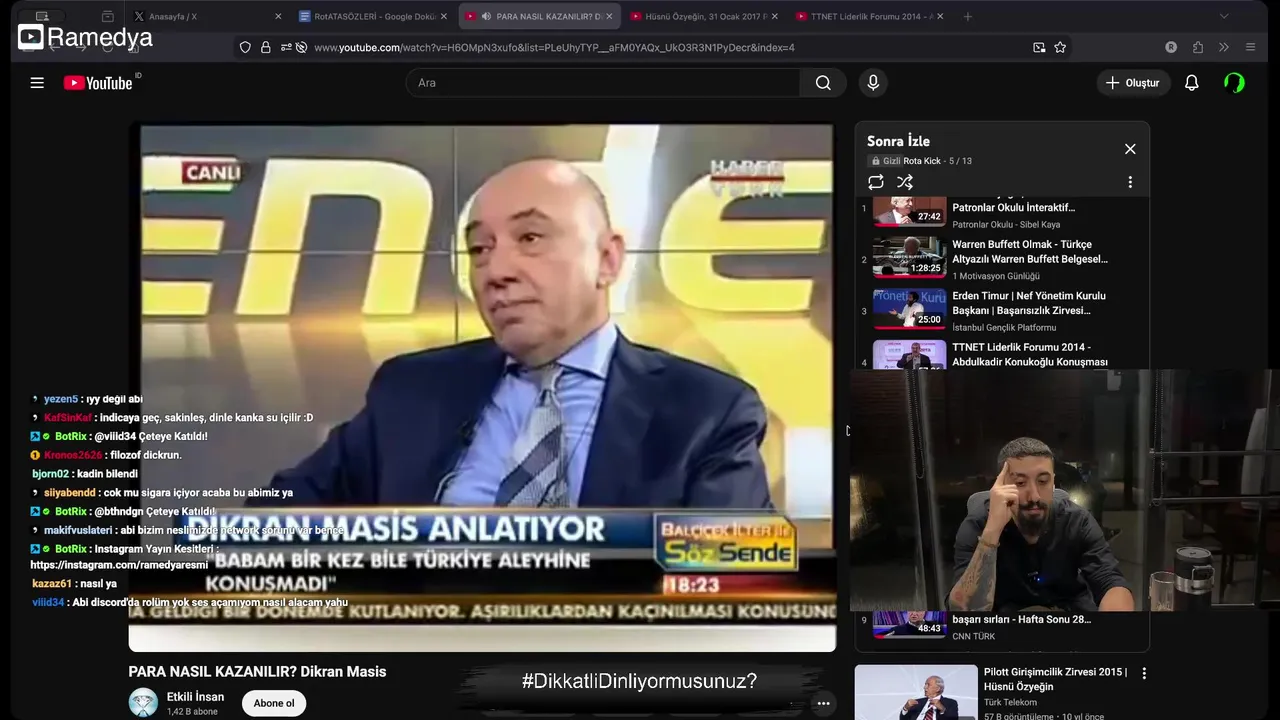Click Erden Timur thumbnail with 25:00 duration
This screenshot has width=1280, height=720.
tap(909, 309)
